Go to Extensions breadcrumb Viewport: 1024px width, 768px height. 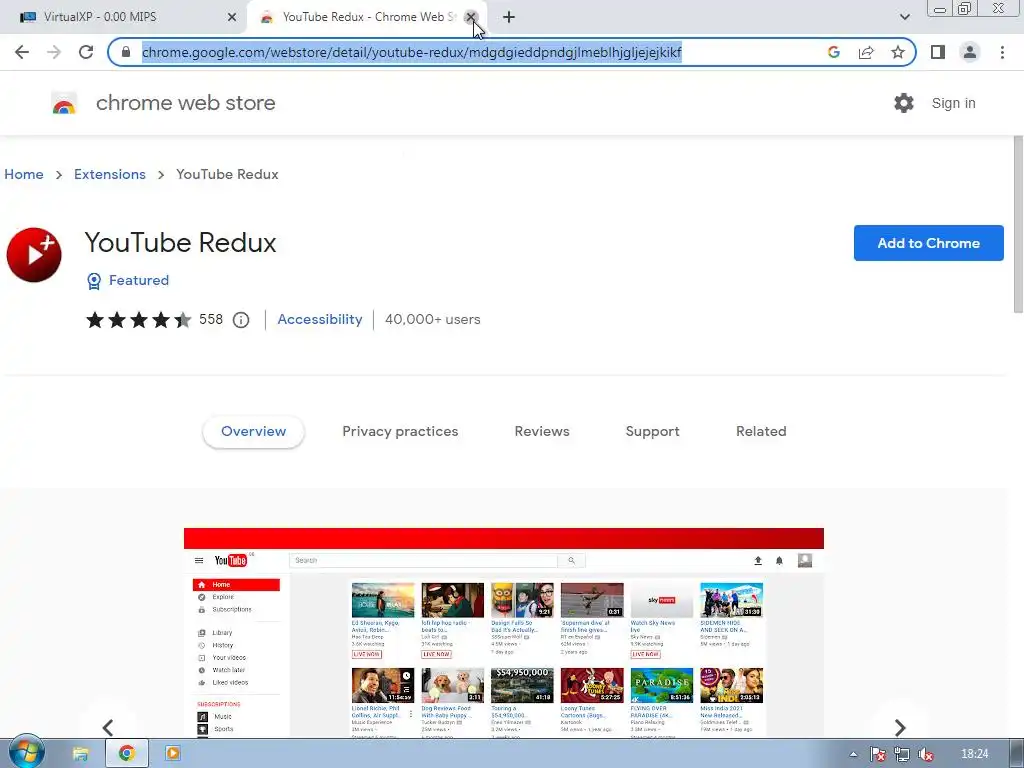click(x=110, y=174)
